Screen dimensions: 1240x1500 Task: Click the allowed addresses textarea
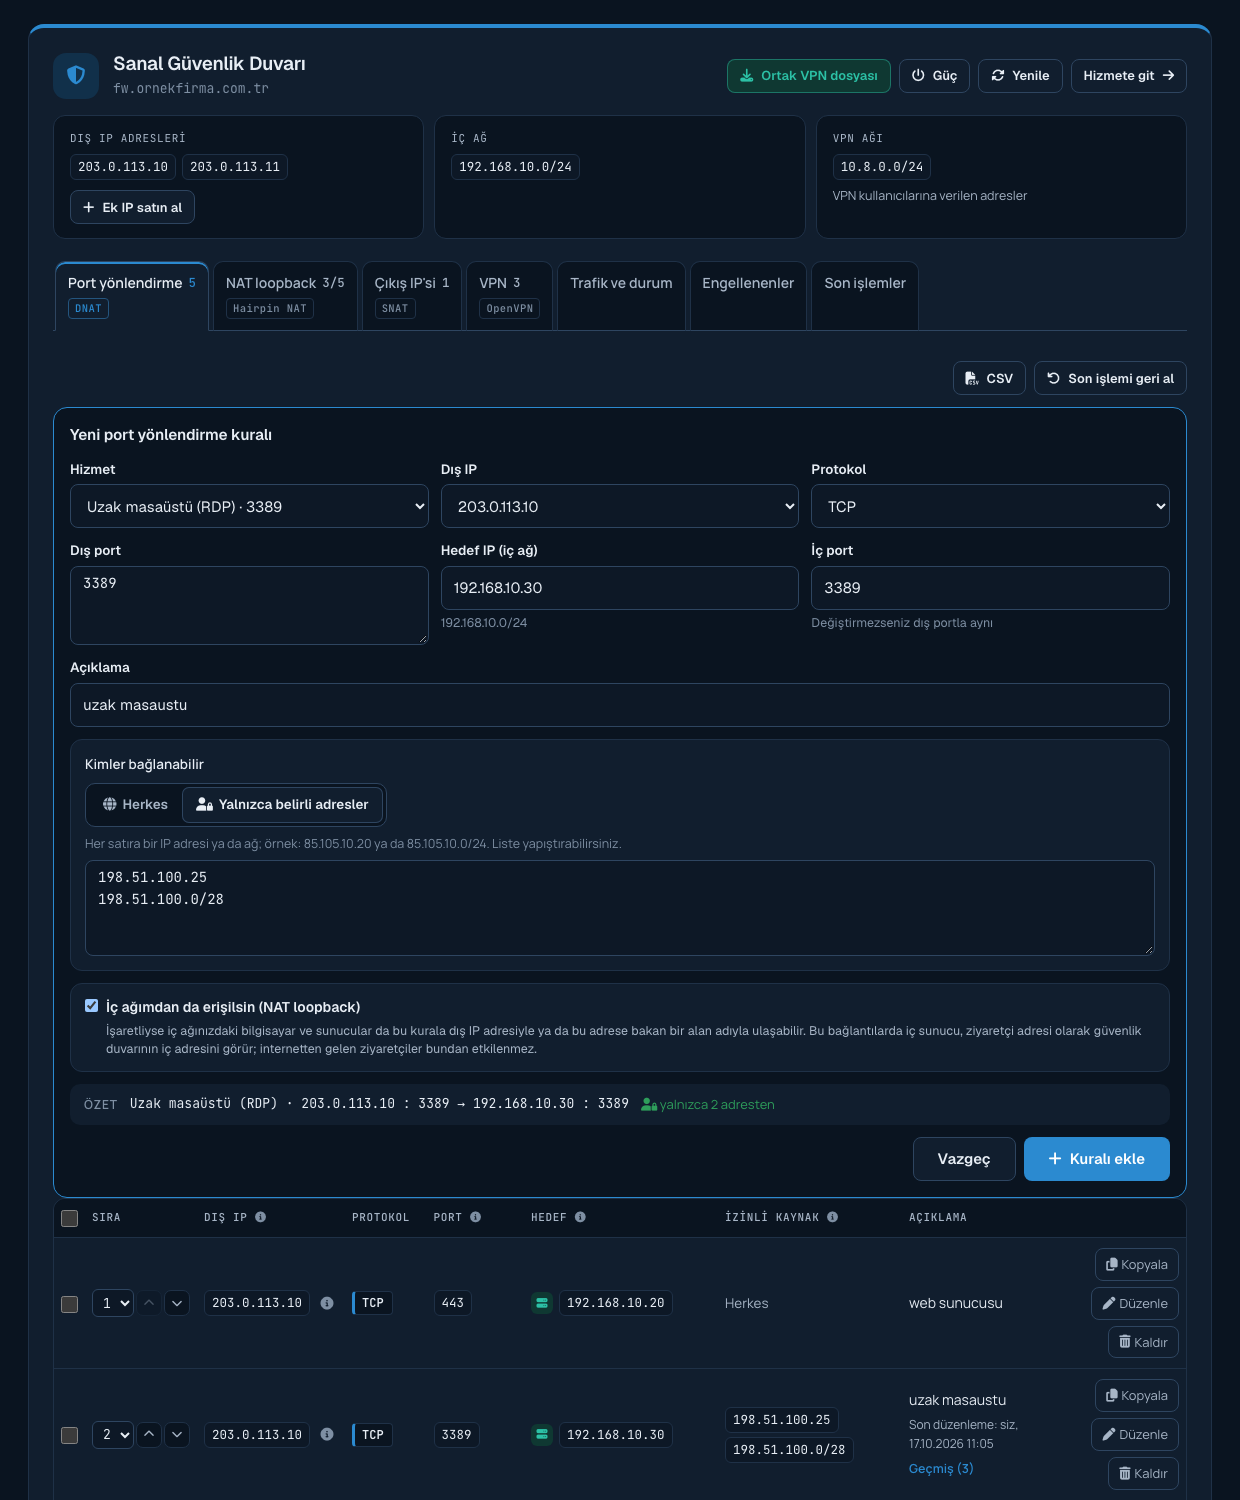click(619, 907)
